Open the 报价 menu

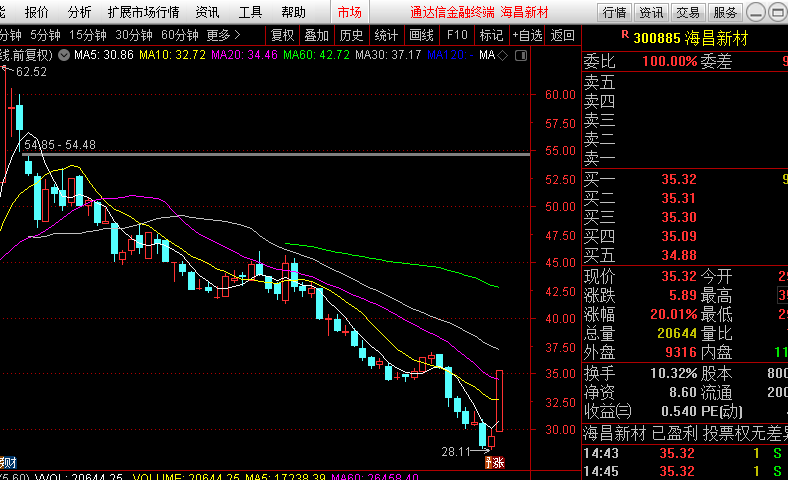pyautogui.click(x=37, y=12)
